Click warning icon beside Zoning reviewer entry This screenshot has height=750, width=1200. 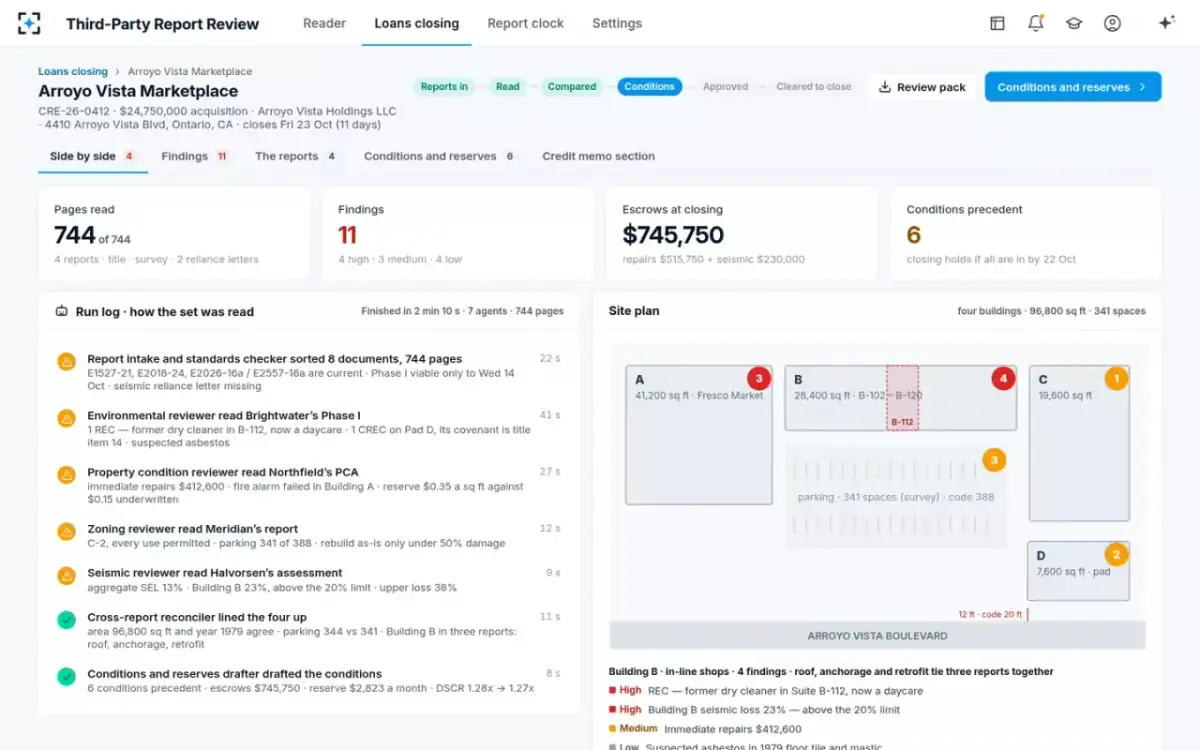(x=66, y=532)
